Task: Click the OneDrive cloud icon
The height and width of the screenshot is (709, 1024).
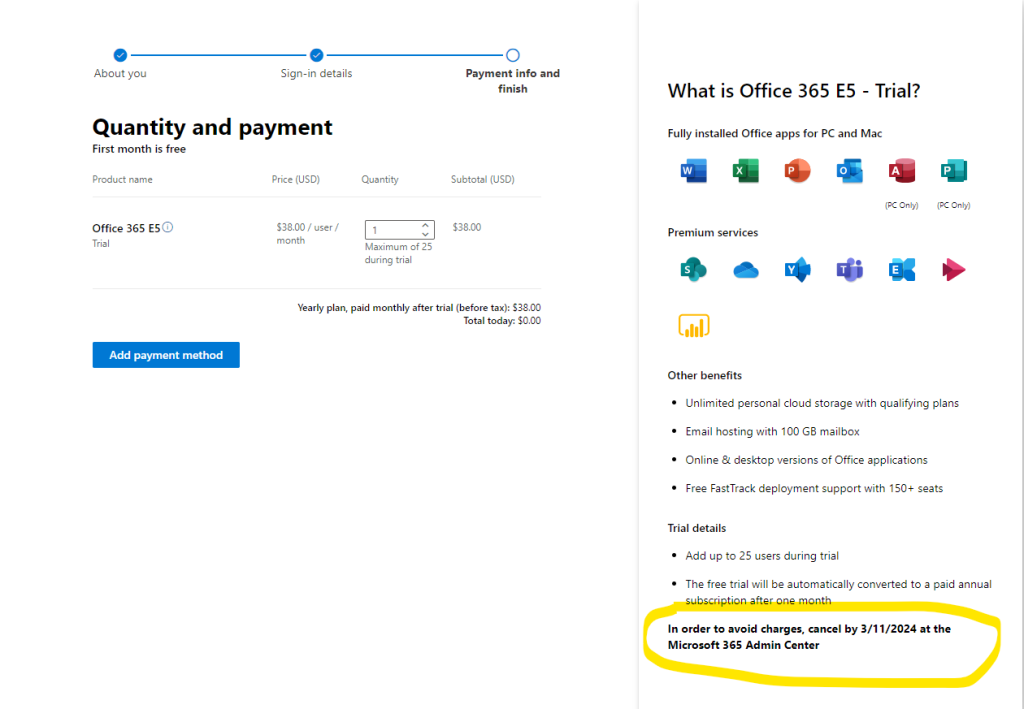Action: click(745, 270)
